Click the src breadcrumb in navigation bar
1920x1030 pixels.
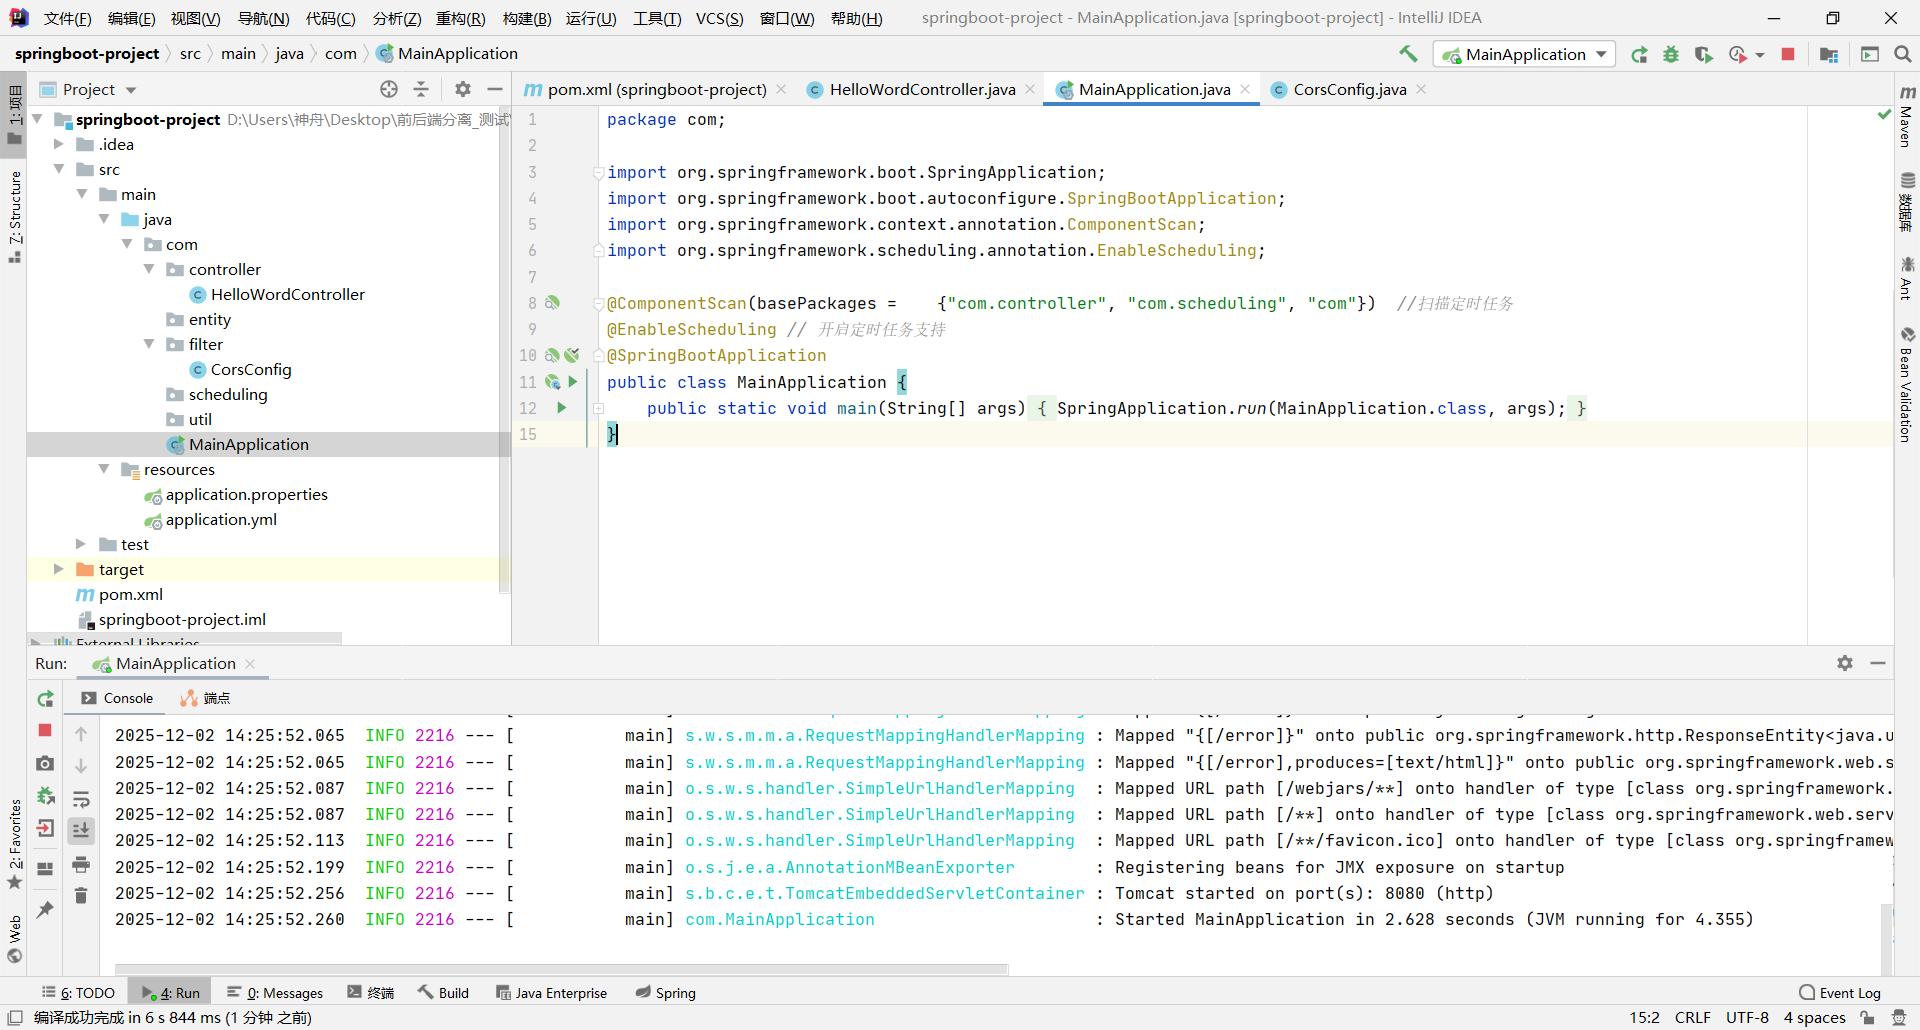click(x=190, y=54)
